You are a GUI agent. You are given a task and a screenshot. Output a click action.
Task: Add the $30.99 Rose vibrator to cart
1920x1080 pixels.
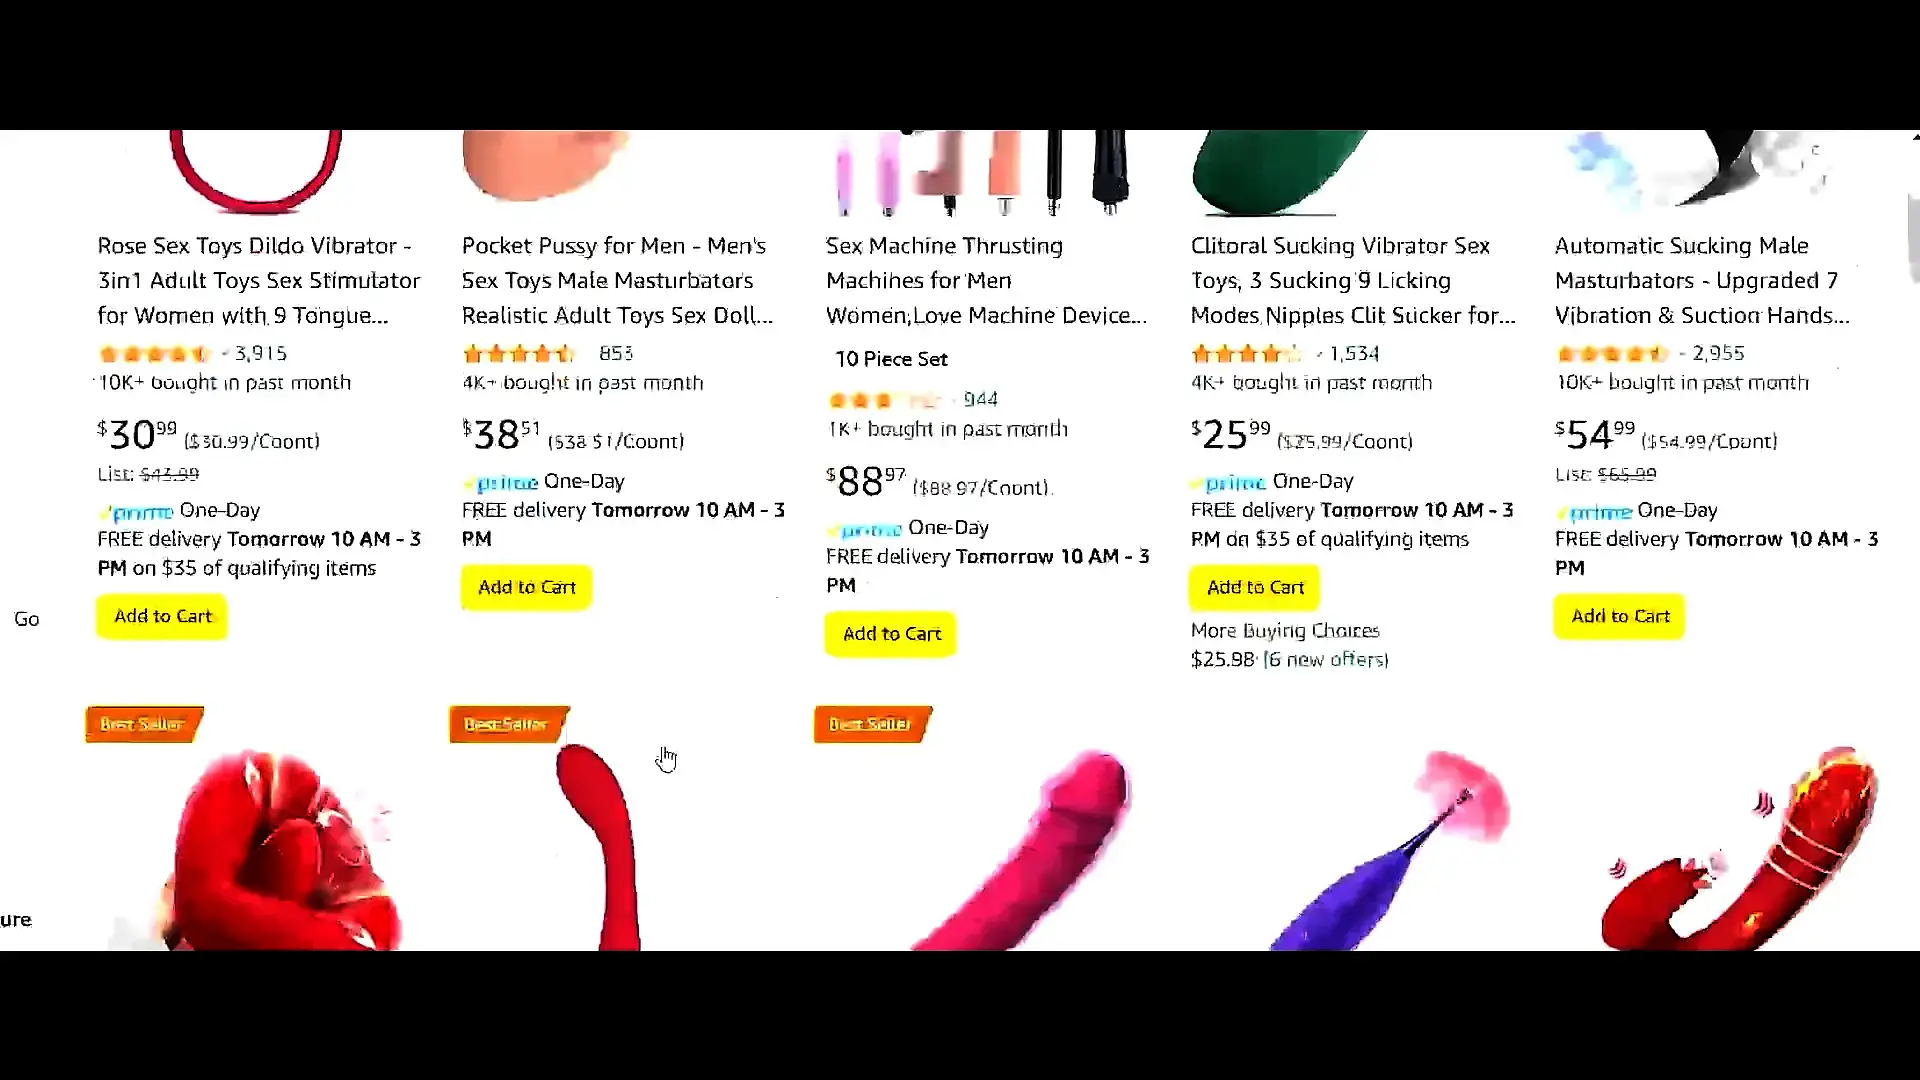(x=162, y=616)
